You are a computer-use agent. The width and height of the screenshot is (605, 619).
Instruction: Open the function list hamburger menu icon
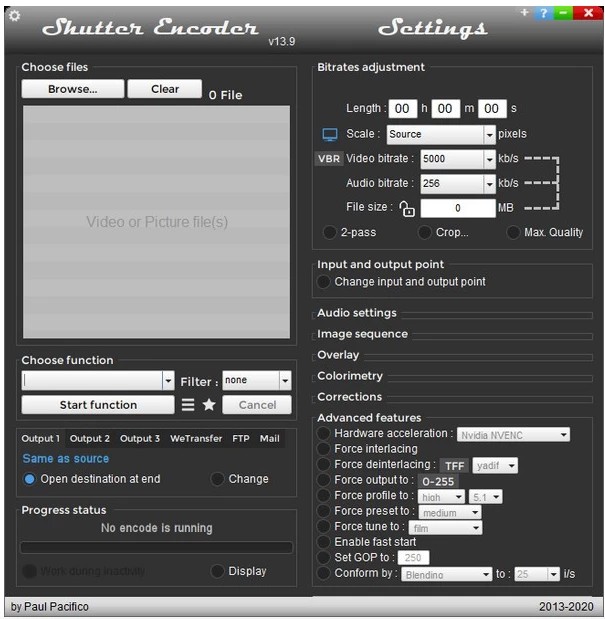point(188,405)
